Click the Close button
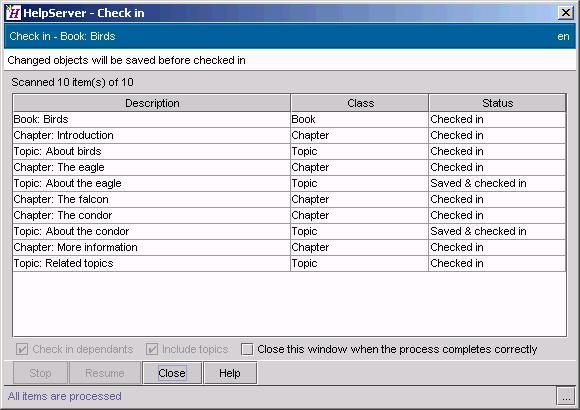Screen dimensions: 580x410 [x=172, y=373]
